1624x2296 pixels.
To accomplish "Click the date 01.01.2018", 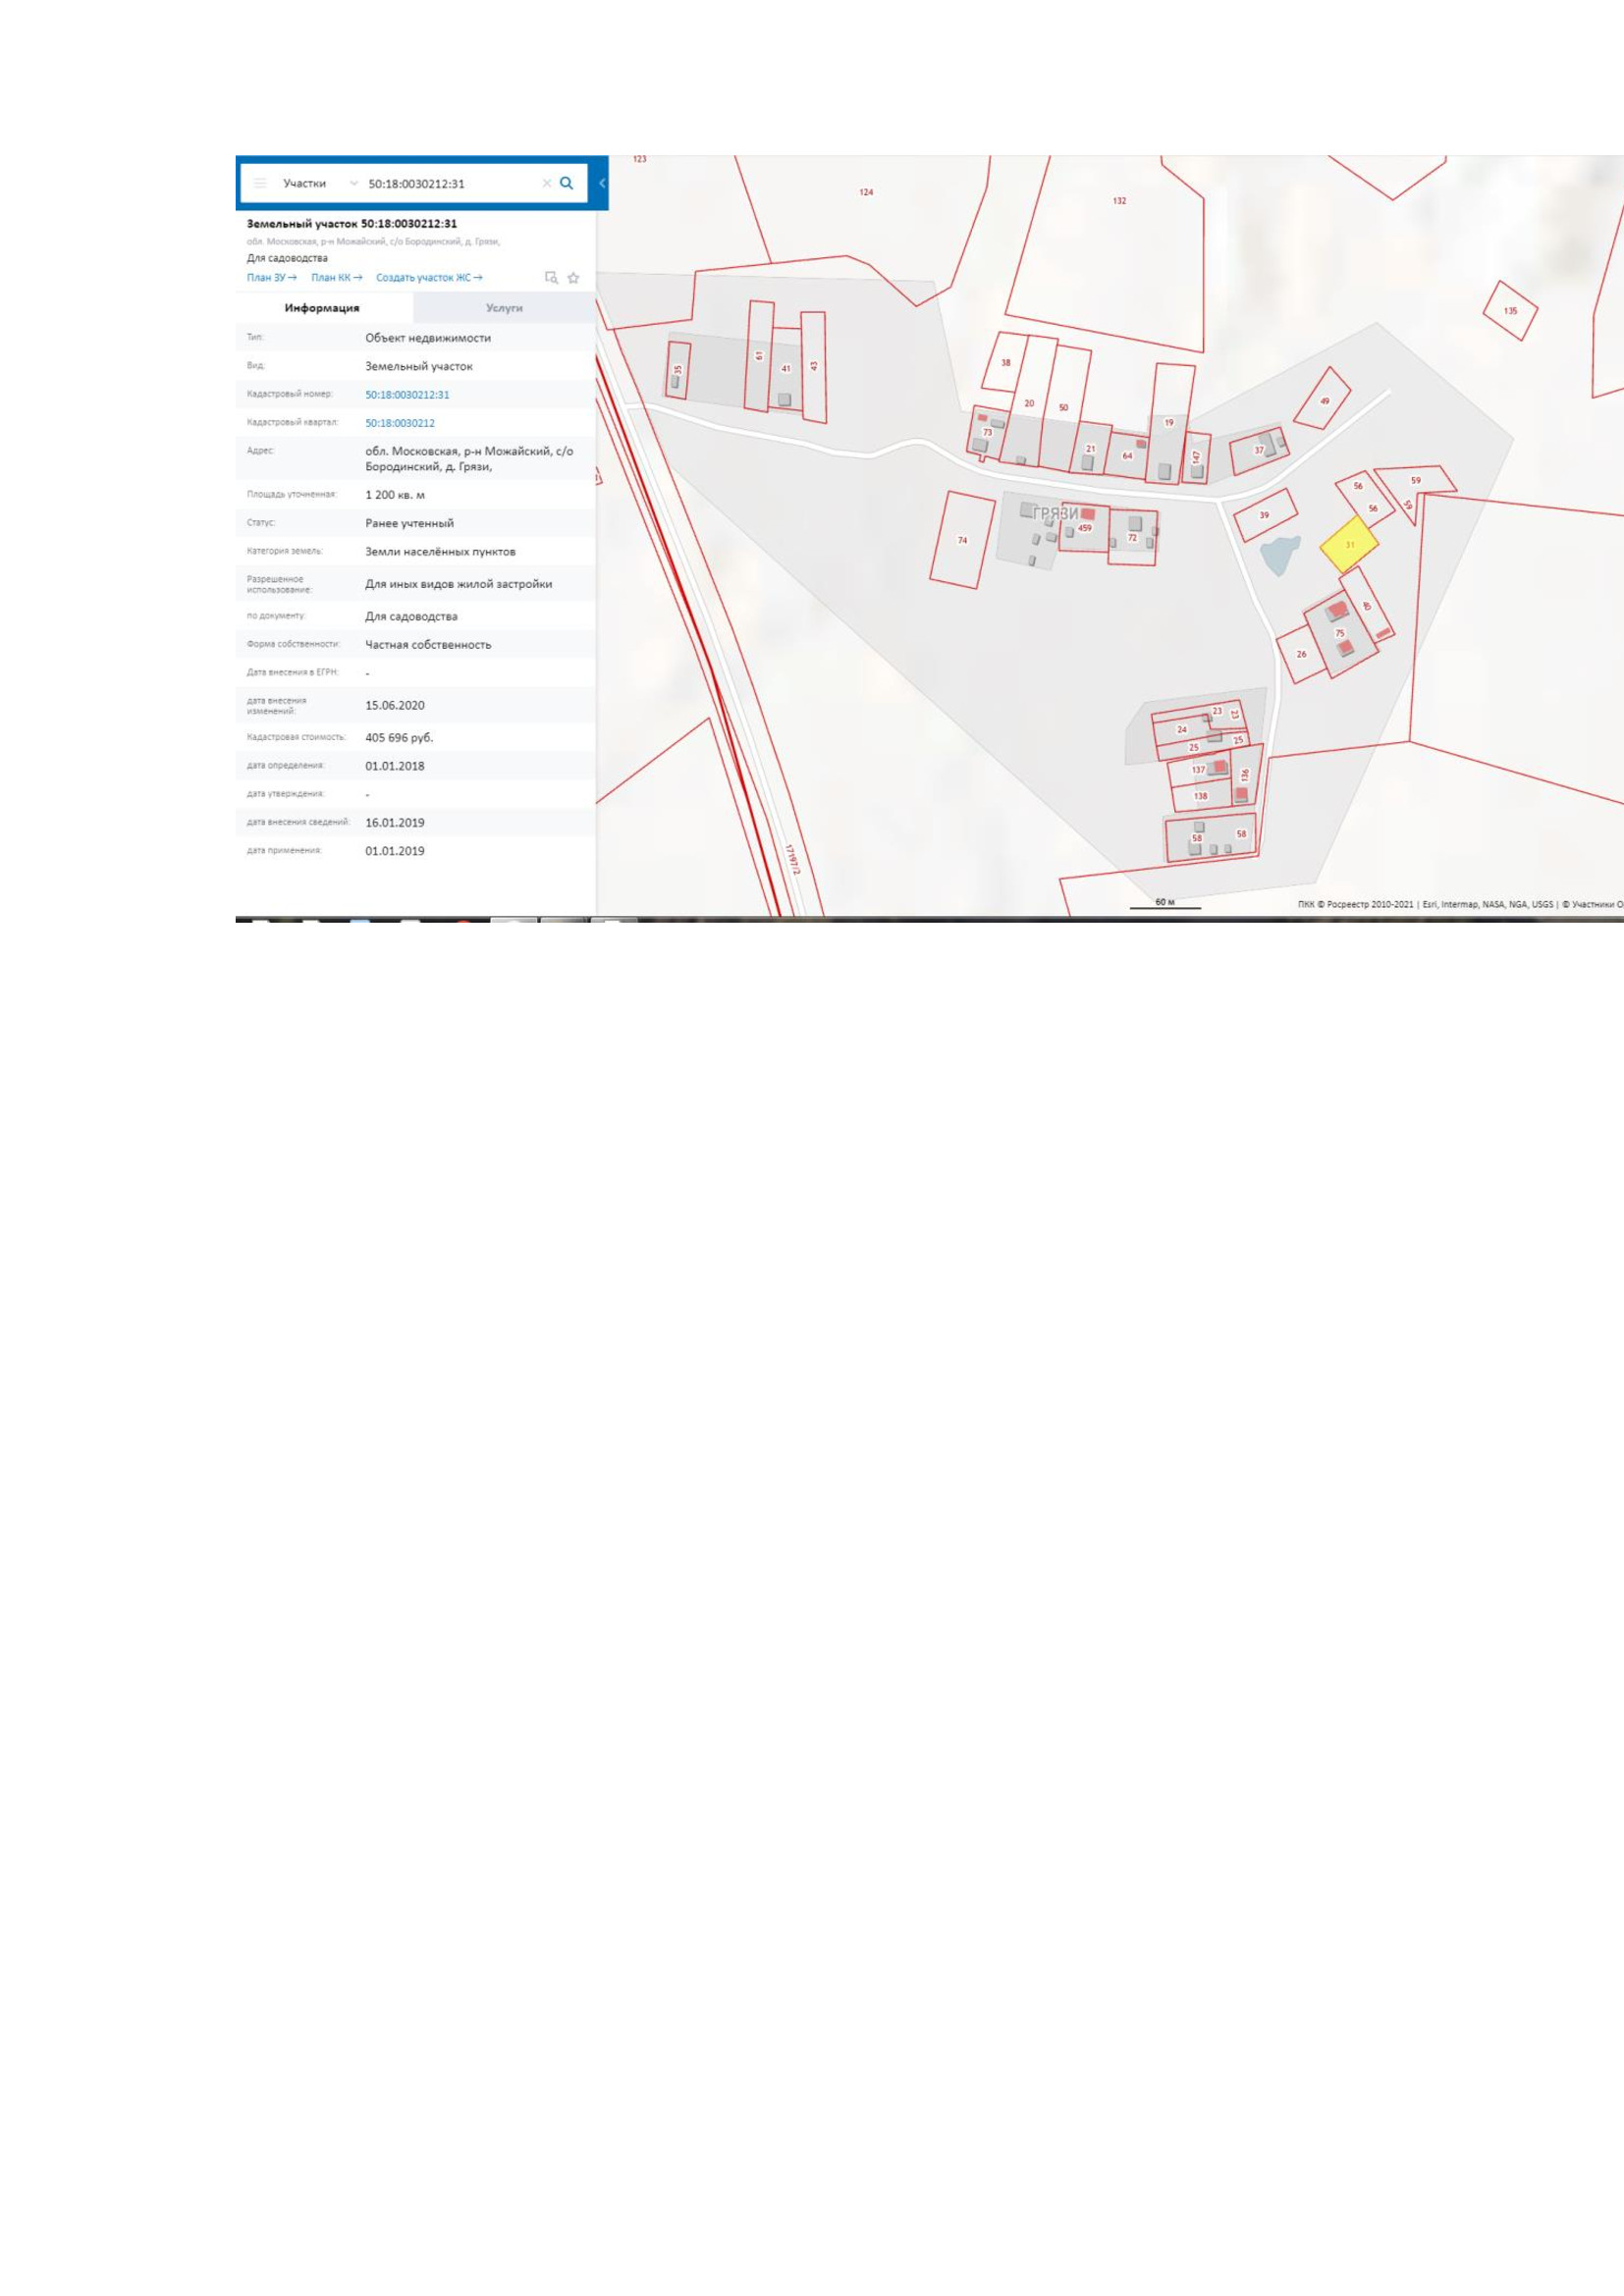I will click(395, 766).
